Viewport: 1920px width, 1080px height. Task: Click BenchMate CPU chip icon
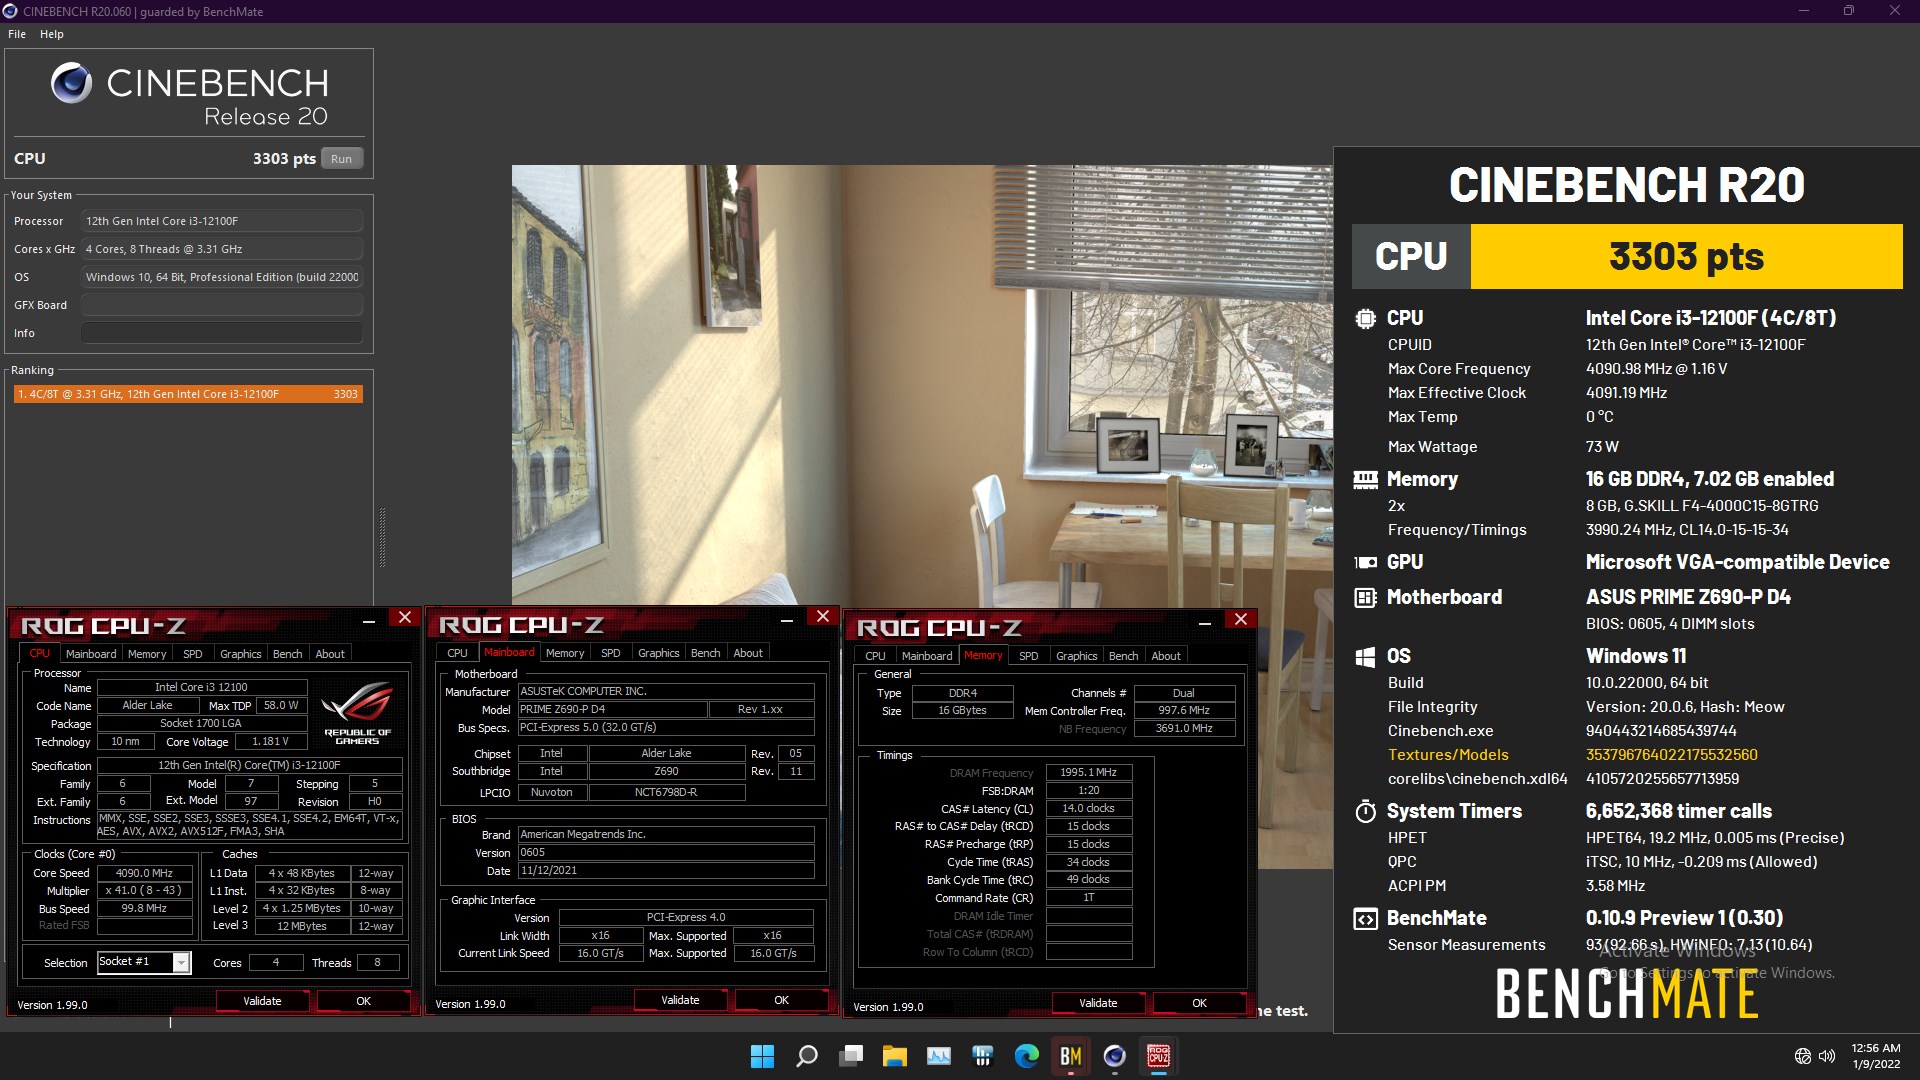tap(1365, 319)
